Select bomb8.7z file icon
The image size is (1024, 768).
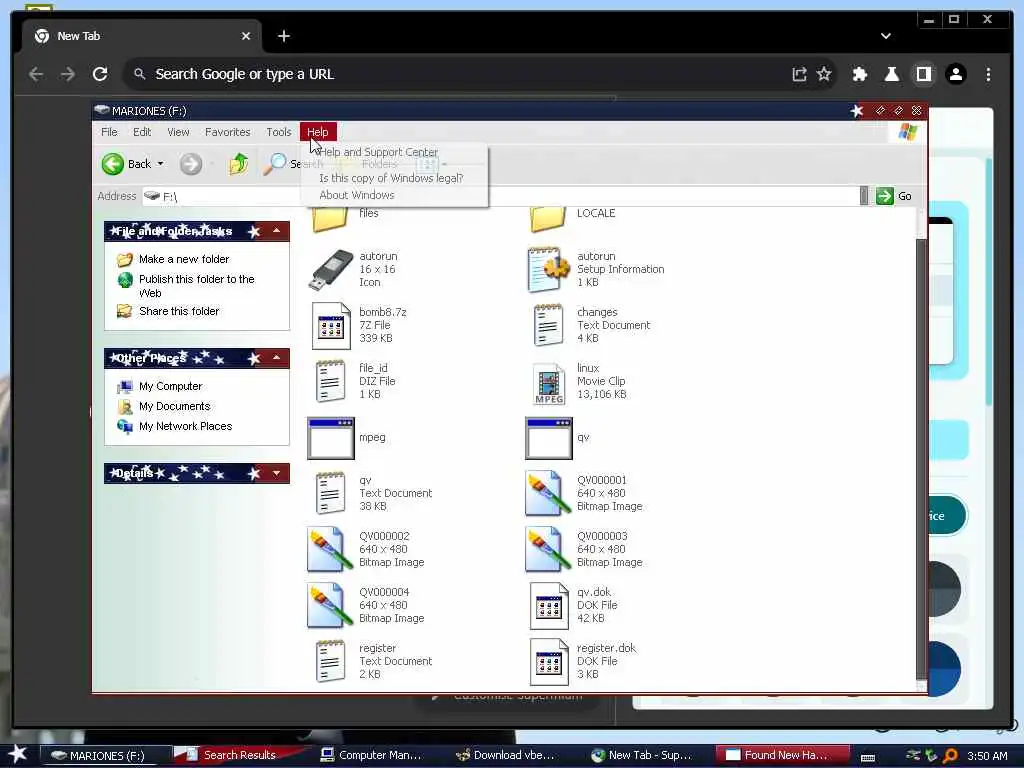331,325
